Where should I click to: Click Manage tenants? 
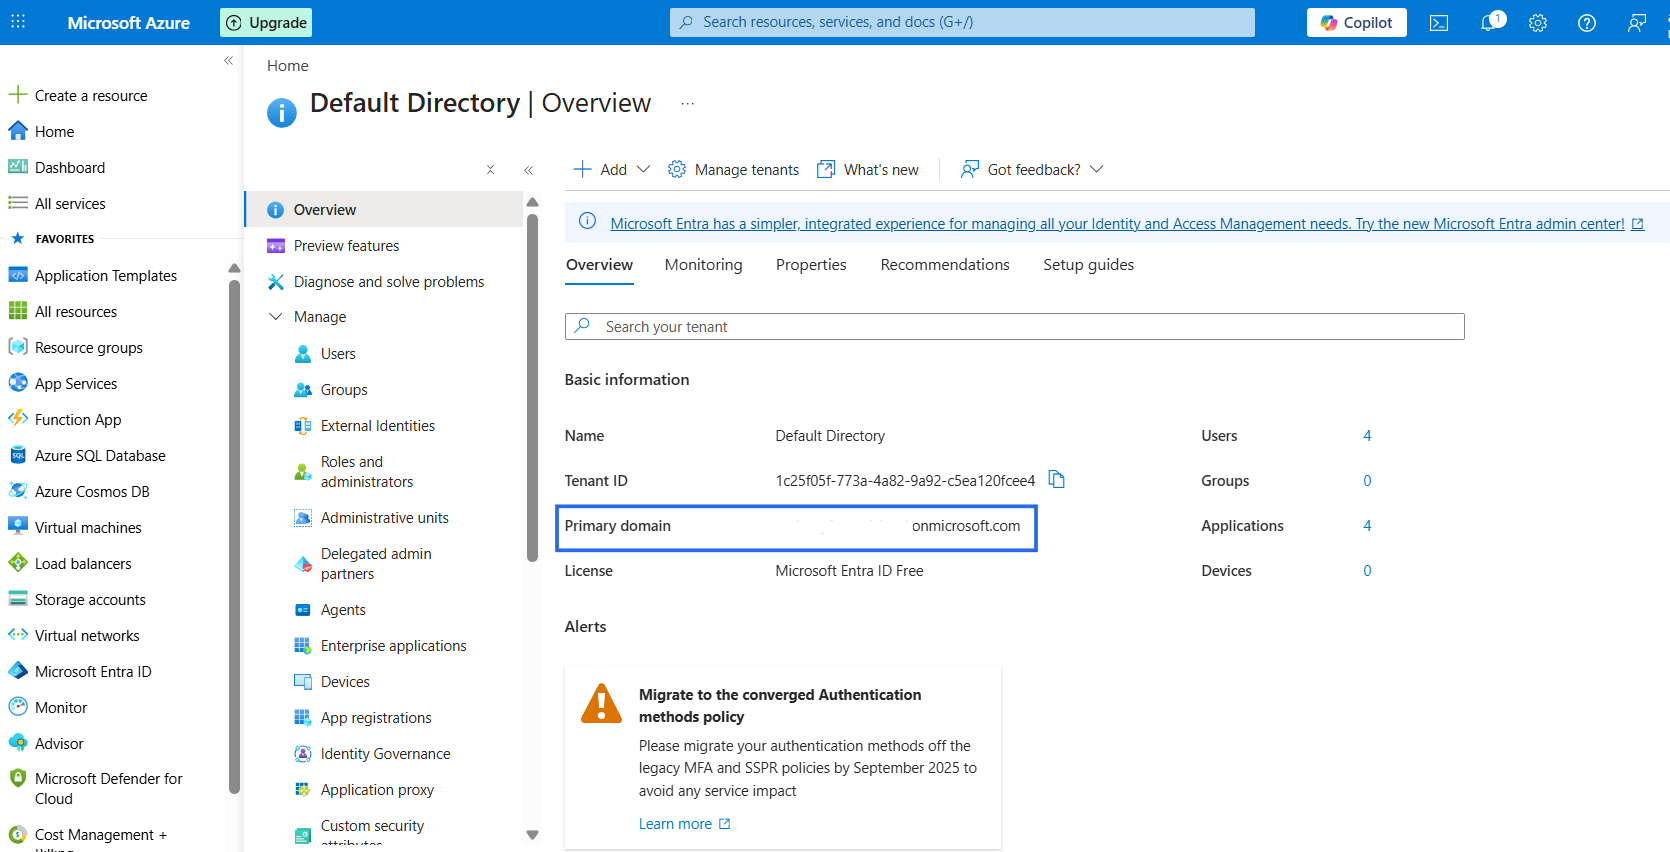pyautogui.click(x=734, y=170)
